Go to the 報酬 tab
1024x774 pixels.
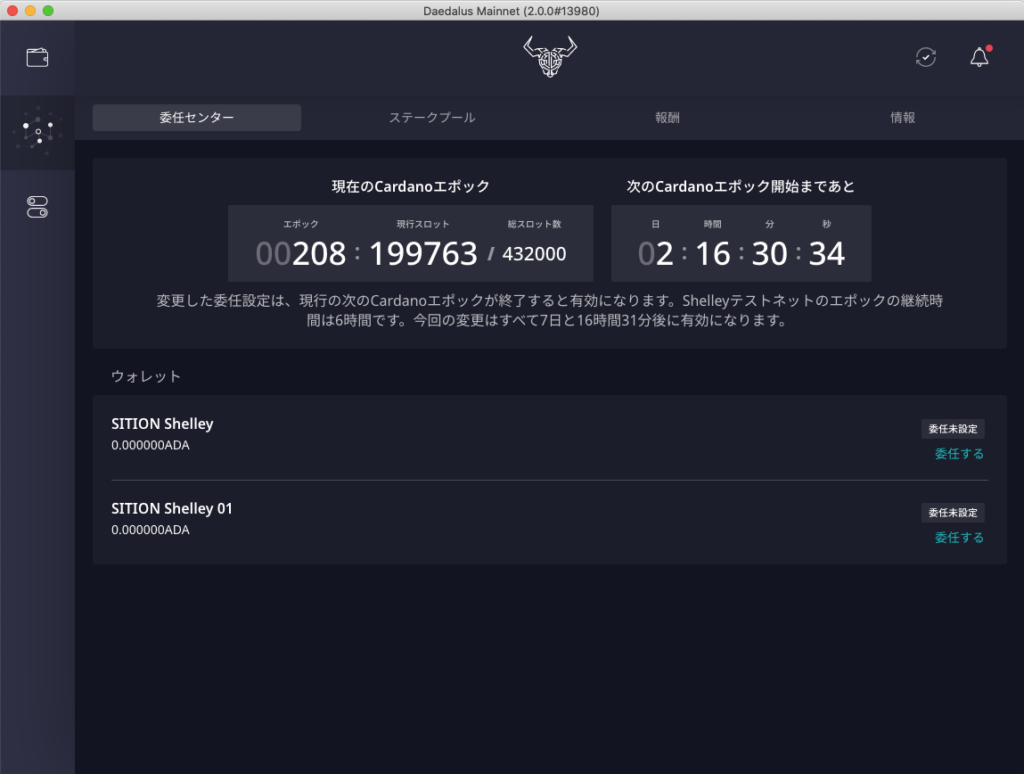tap(667, 118)
